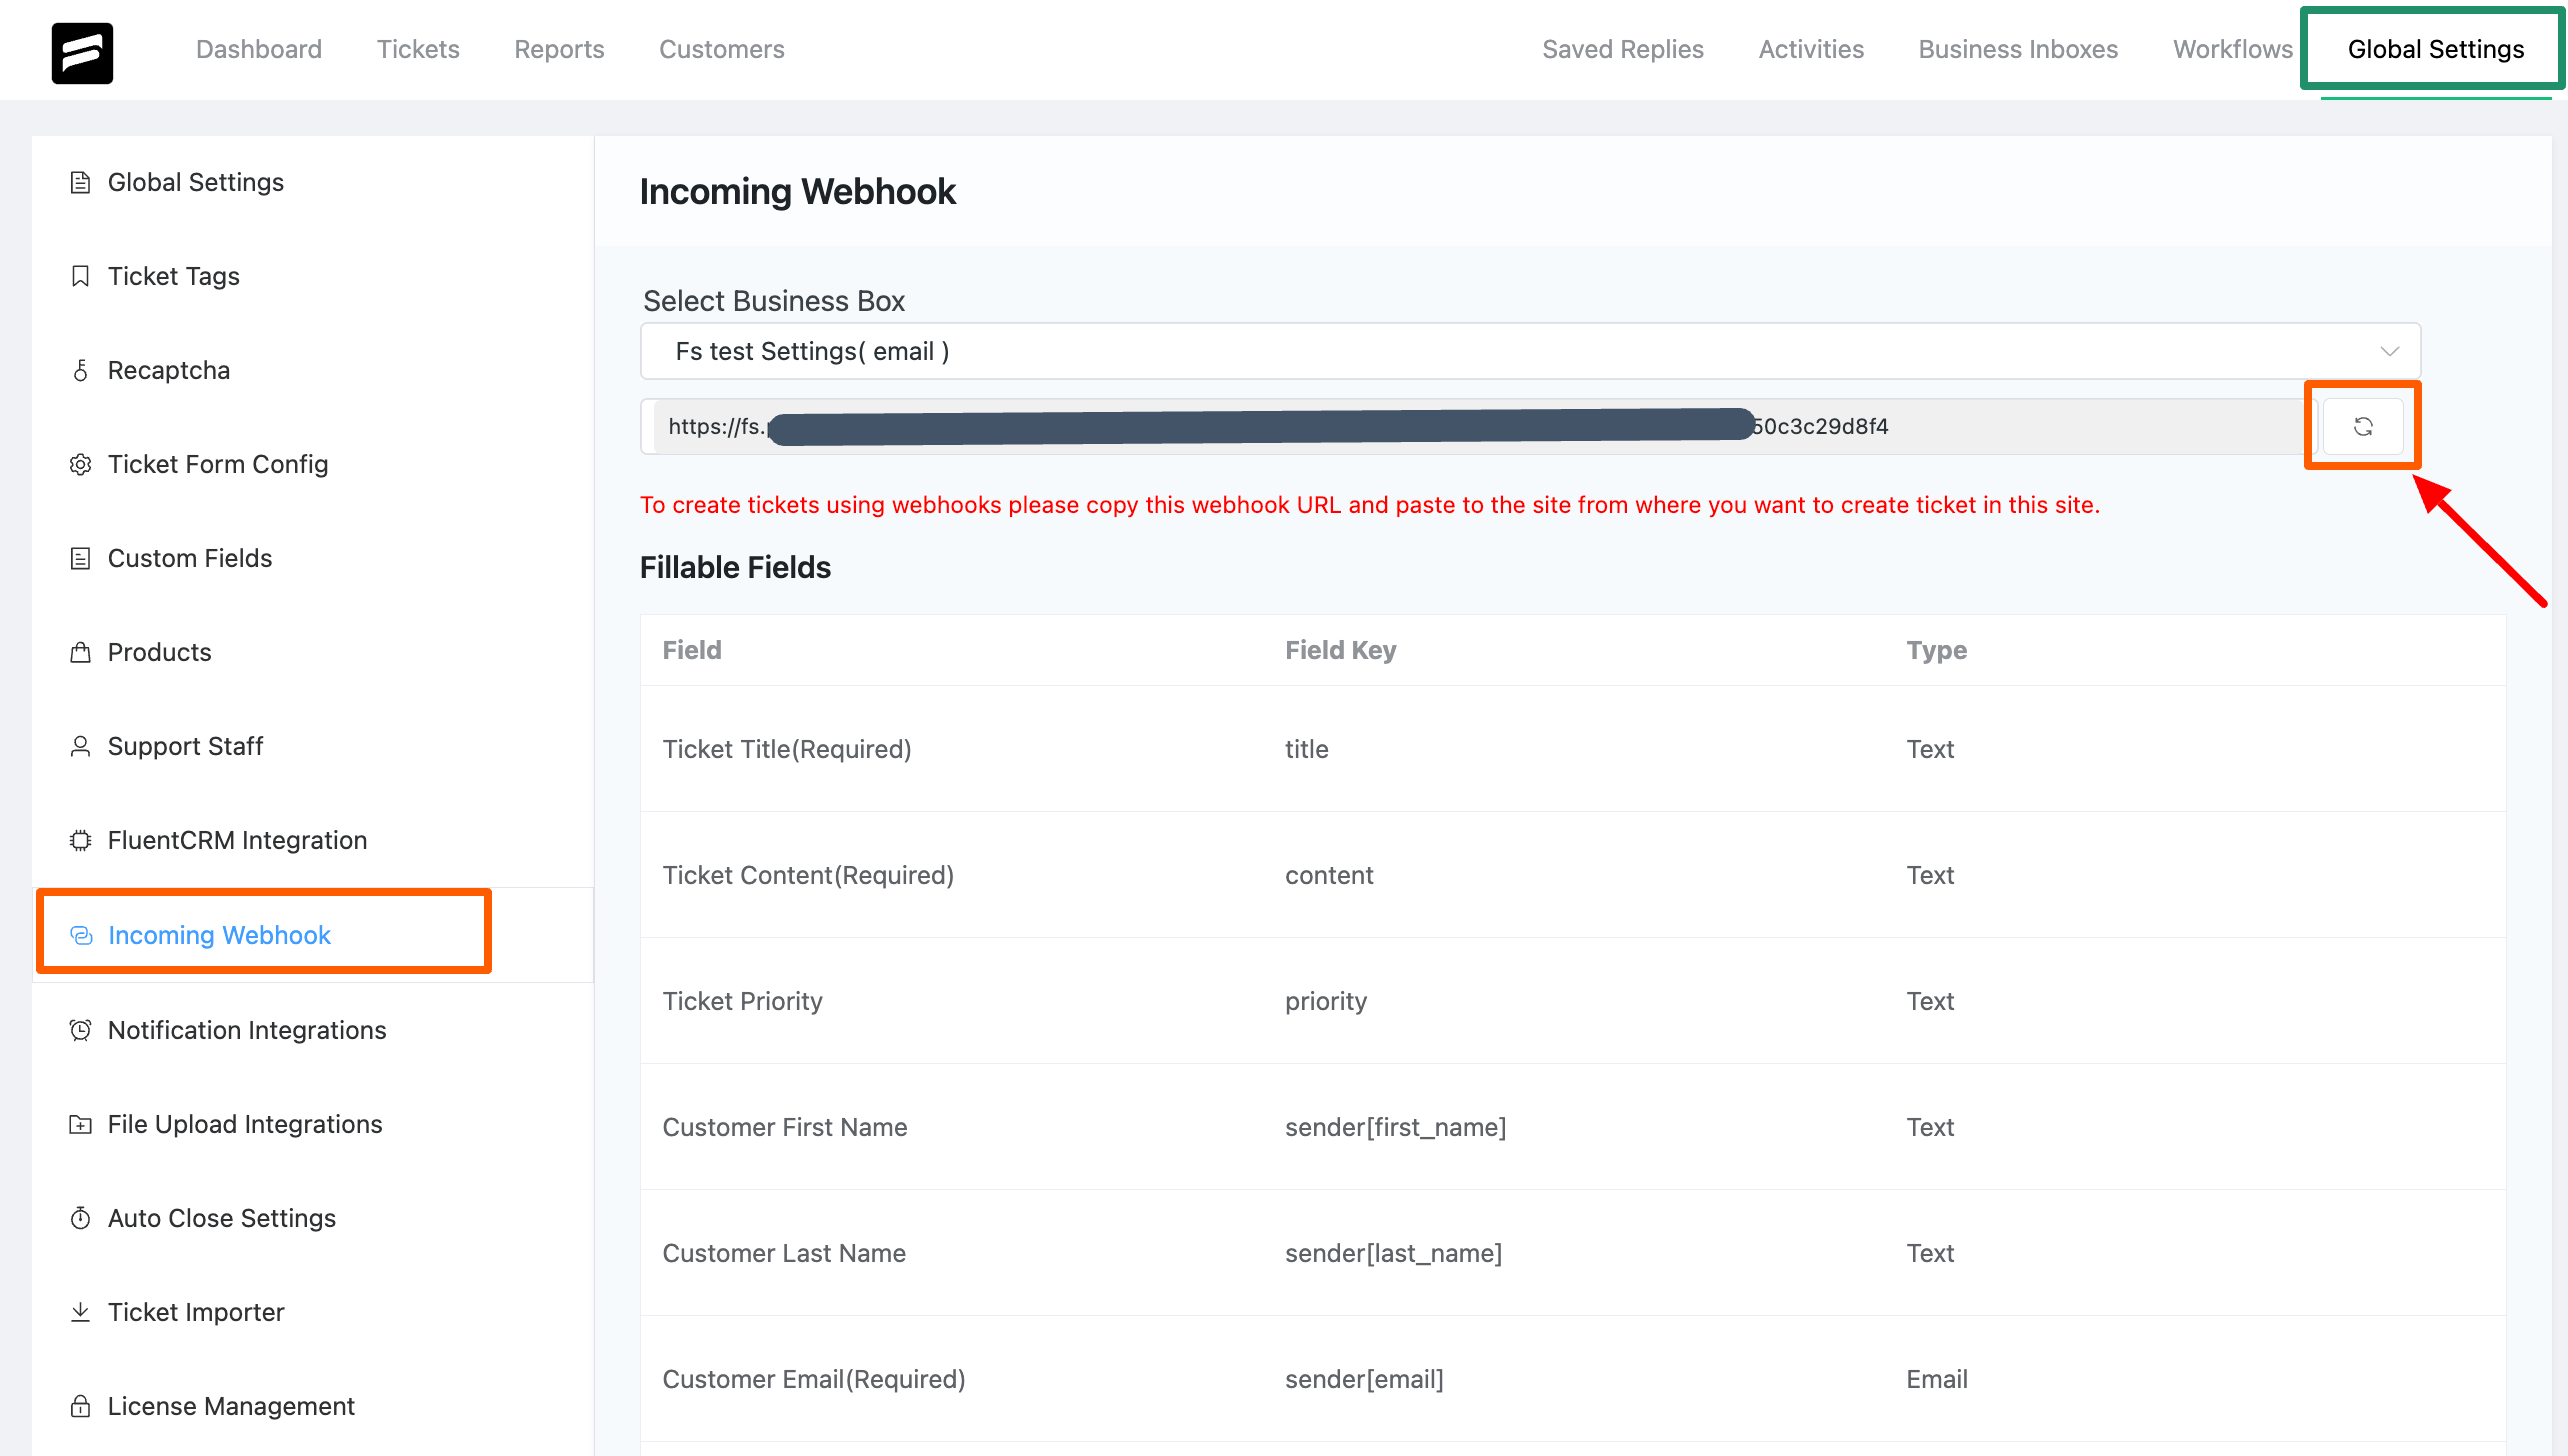The width and height of the screenshot is (2568, 1456).
Task: Click the License Management sidebar icon
Action: tap(81, 1405)
